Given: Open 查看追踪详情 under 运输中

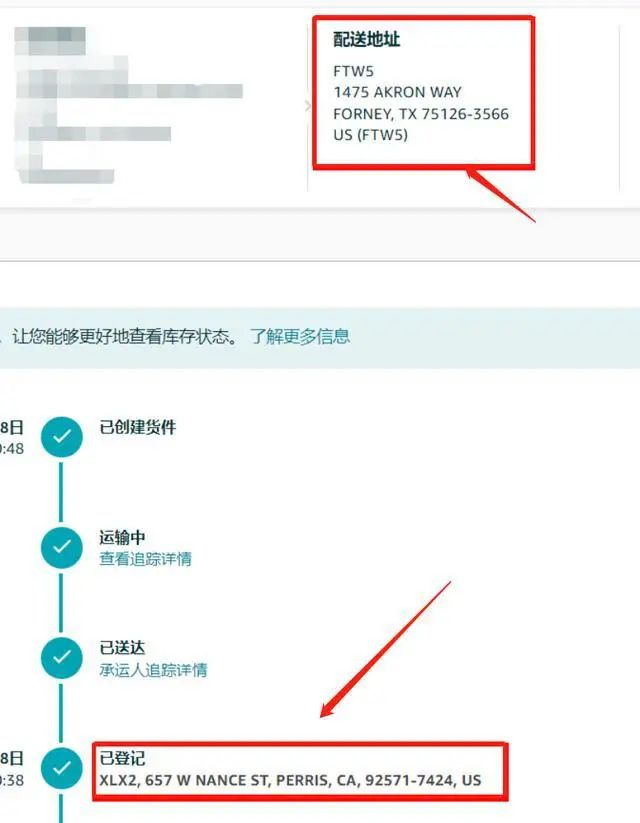Looking at the screenshot, I should click(145, 559).
